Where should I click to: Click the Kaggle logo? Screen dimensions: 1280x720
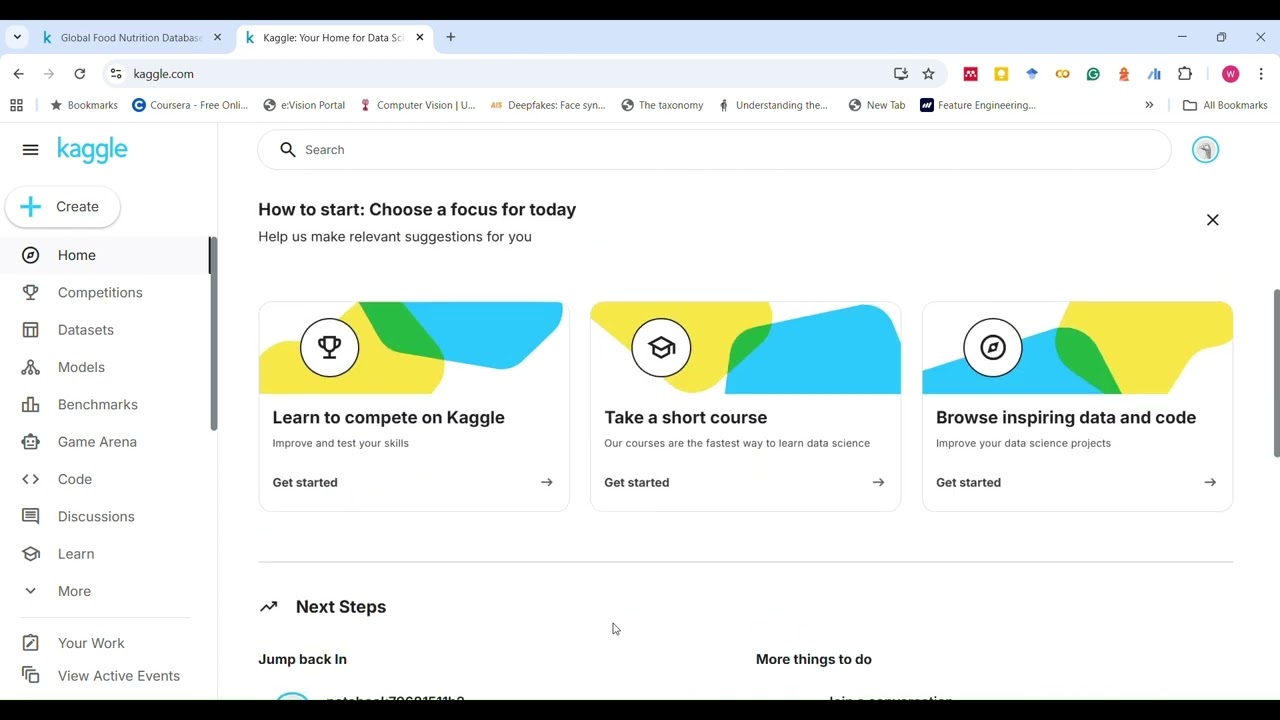pyautogui.click(x=92, y=150)
